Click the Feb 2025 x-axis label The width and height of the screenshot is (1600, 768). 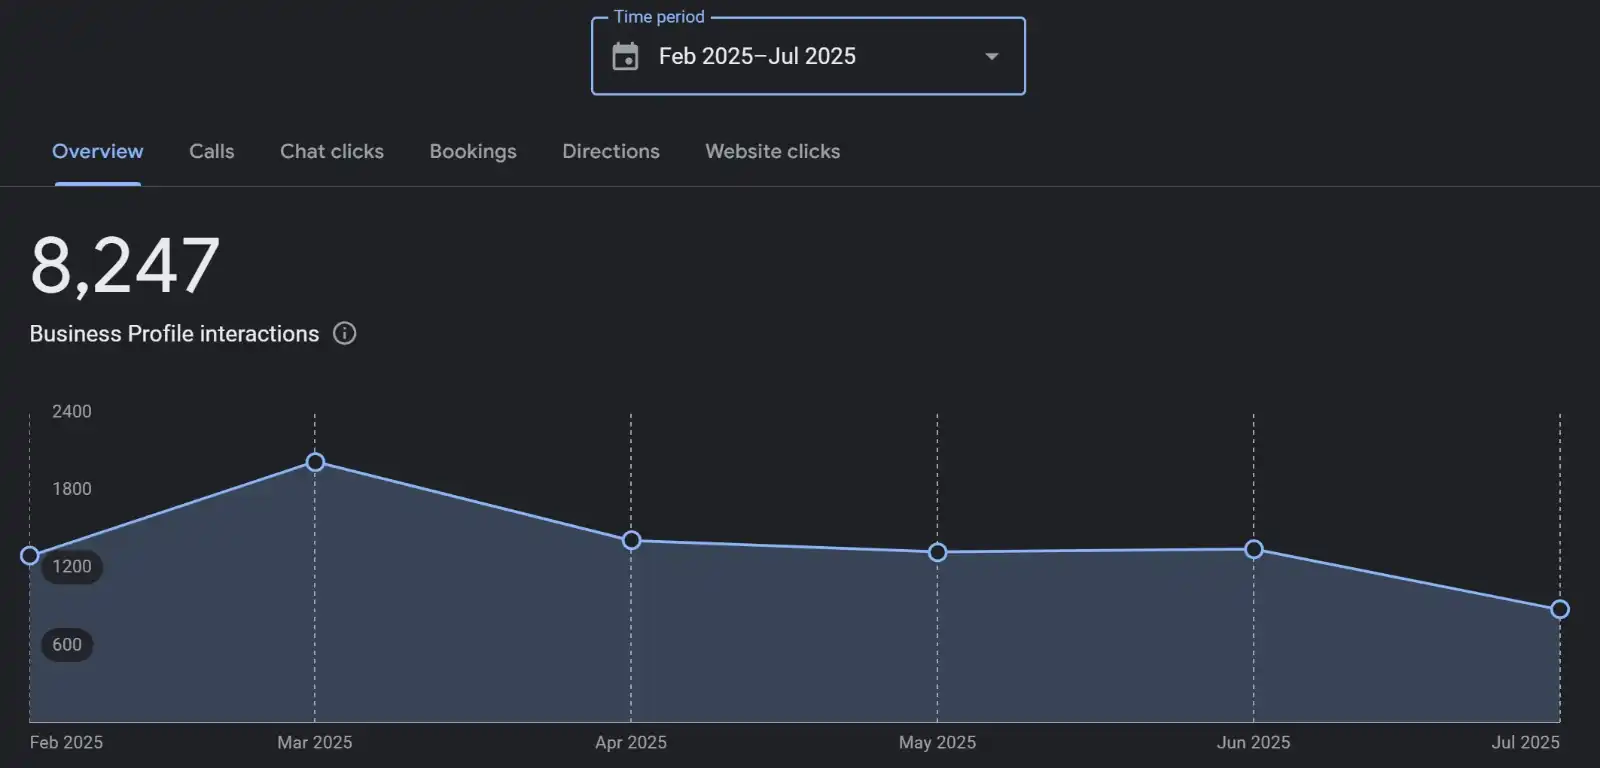click(x=66, y=742)
